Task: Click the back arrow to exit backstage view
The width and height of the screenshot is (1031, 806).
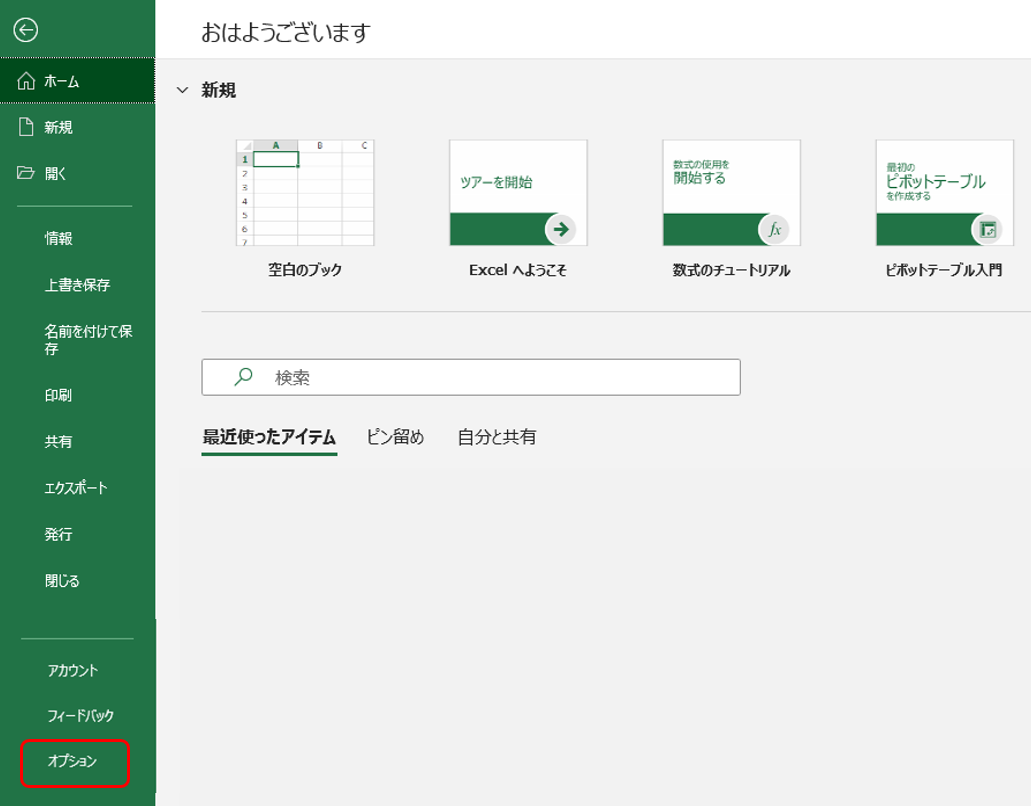Action: [x=28, y=30]
